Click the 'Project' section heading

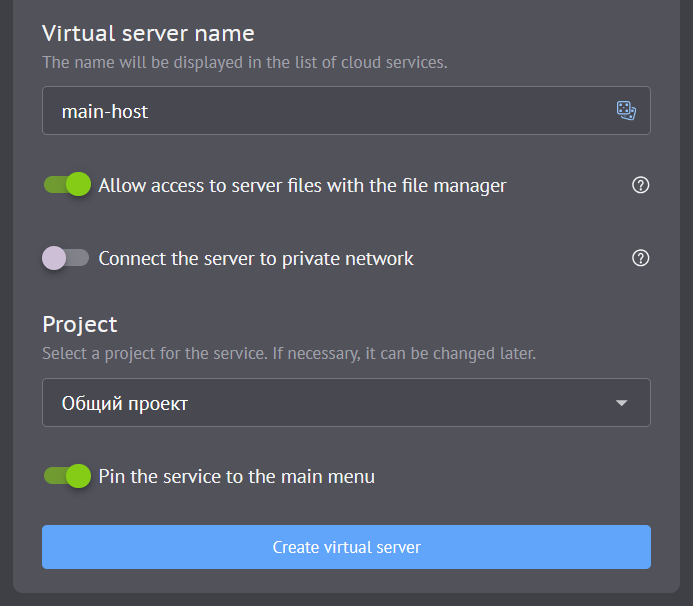(80, 324)
